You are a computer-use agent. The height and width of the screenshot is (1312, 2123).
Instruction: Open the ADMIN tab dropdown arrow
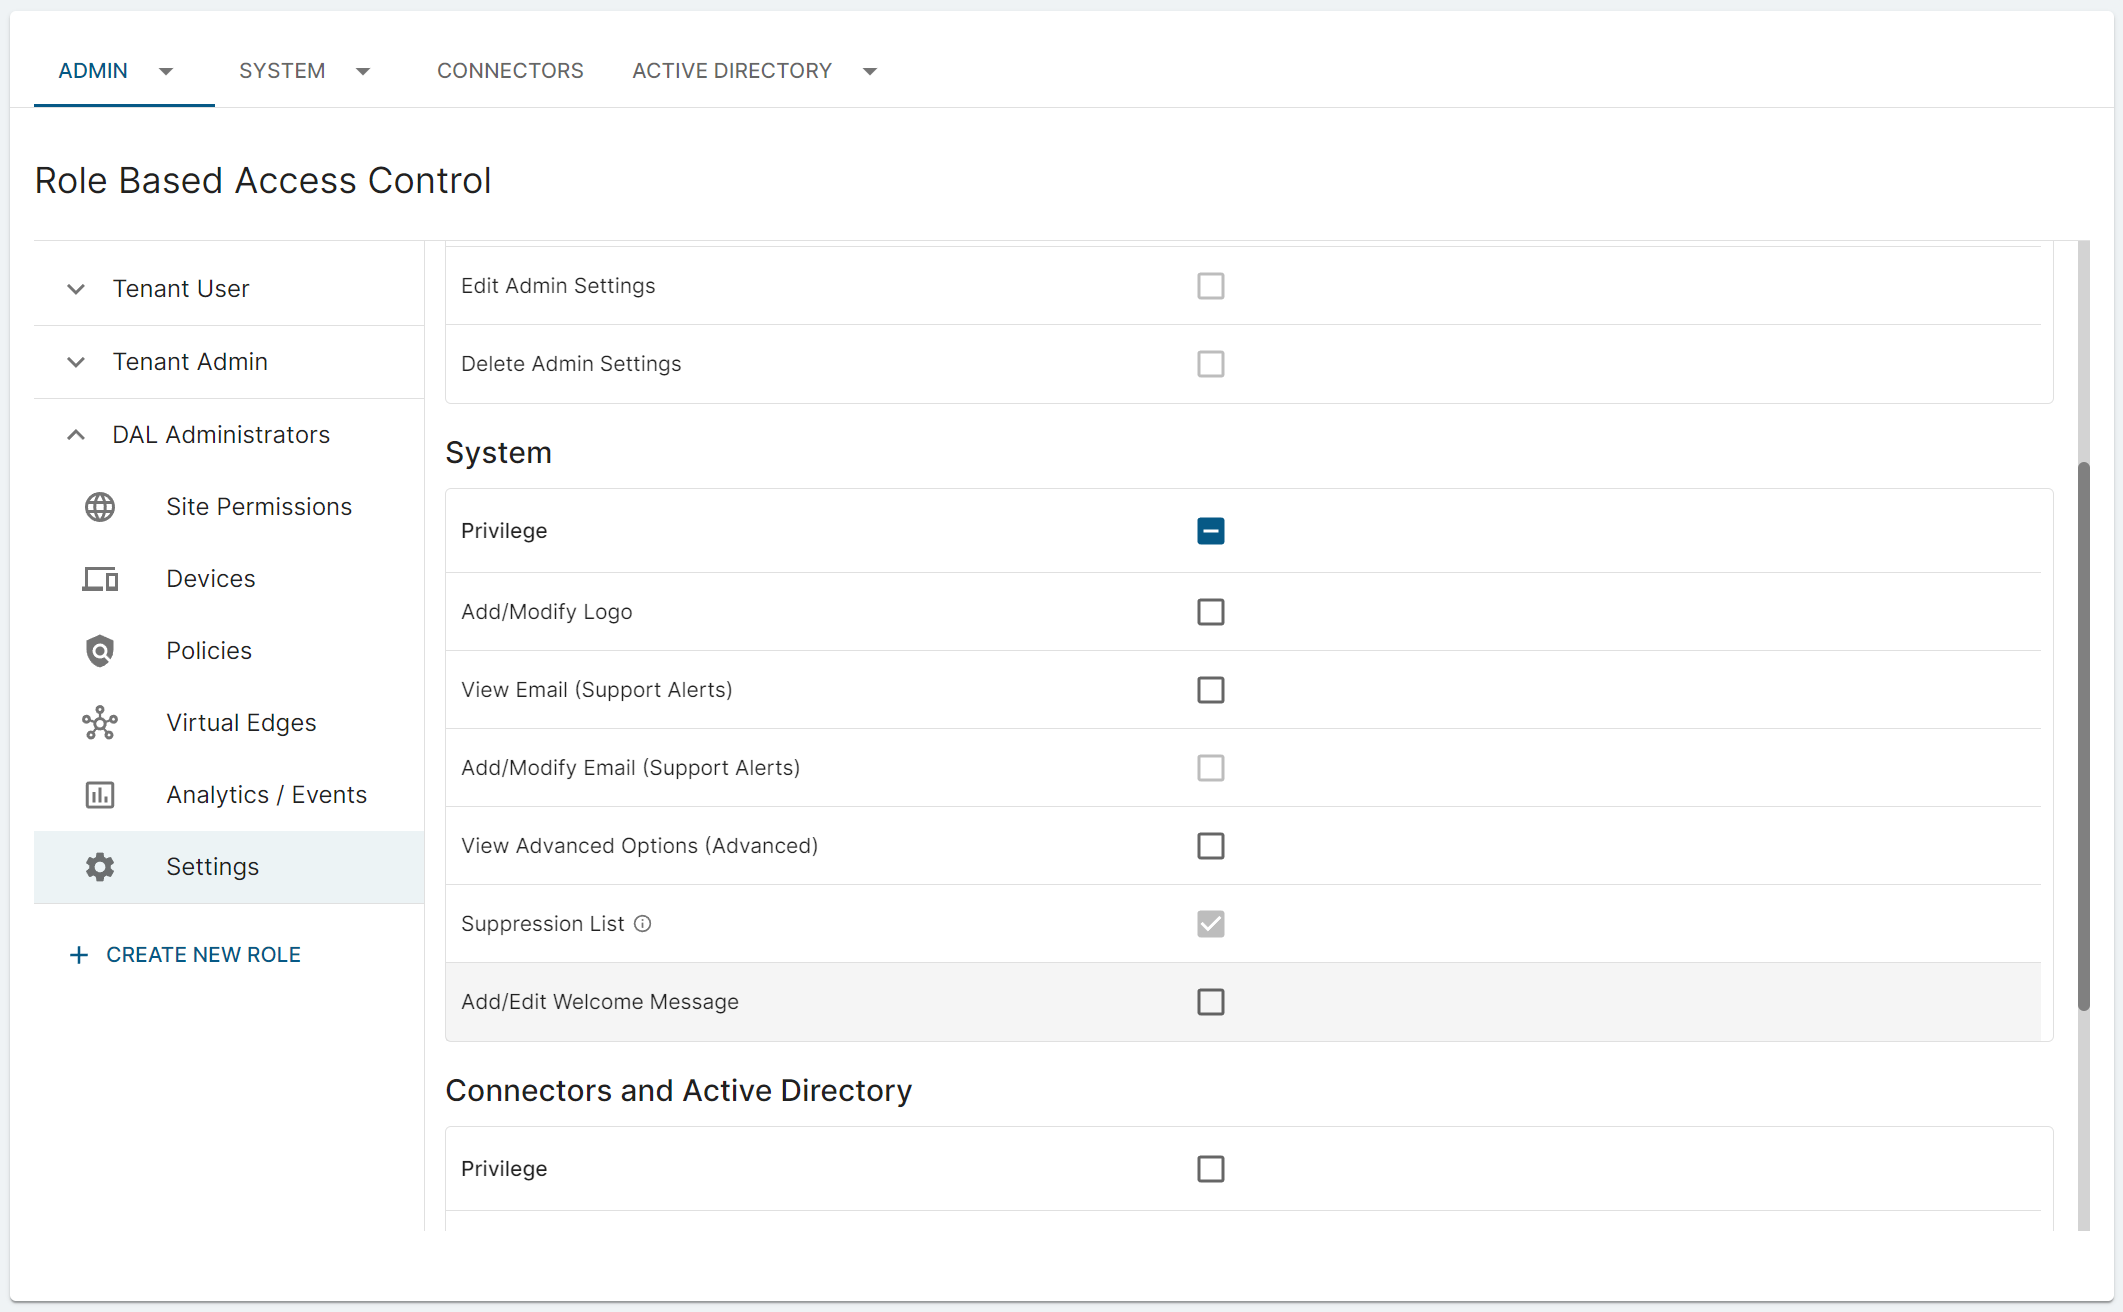tap(166, 71)
